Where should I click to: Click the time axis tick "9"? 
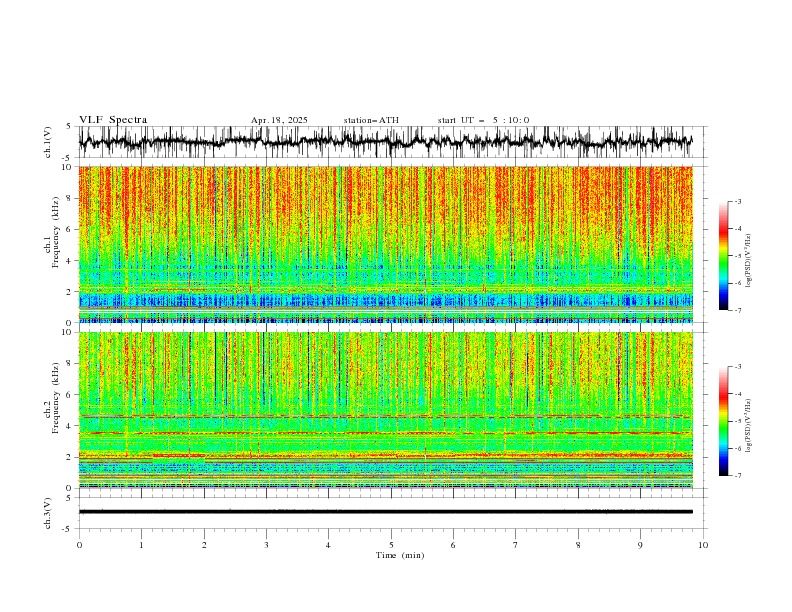click(640, 545)
